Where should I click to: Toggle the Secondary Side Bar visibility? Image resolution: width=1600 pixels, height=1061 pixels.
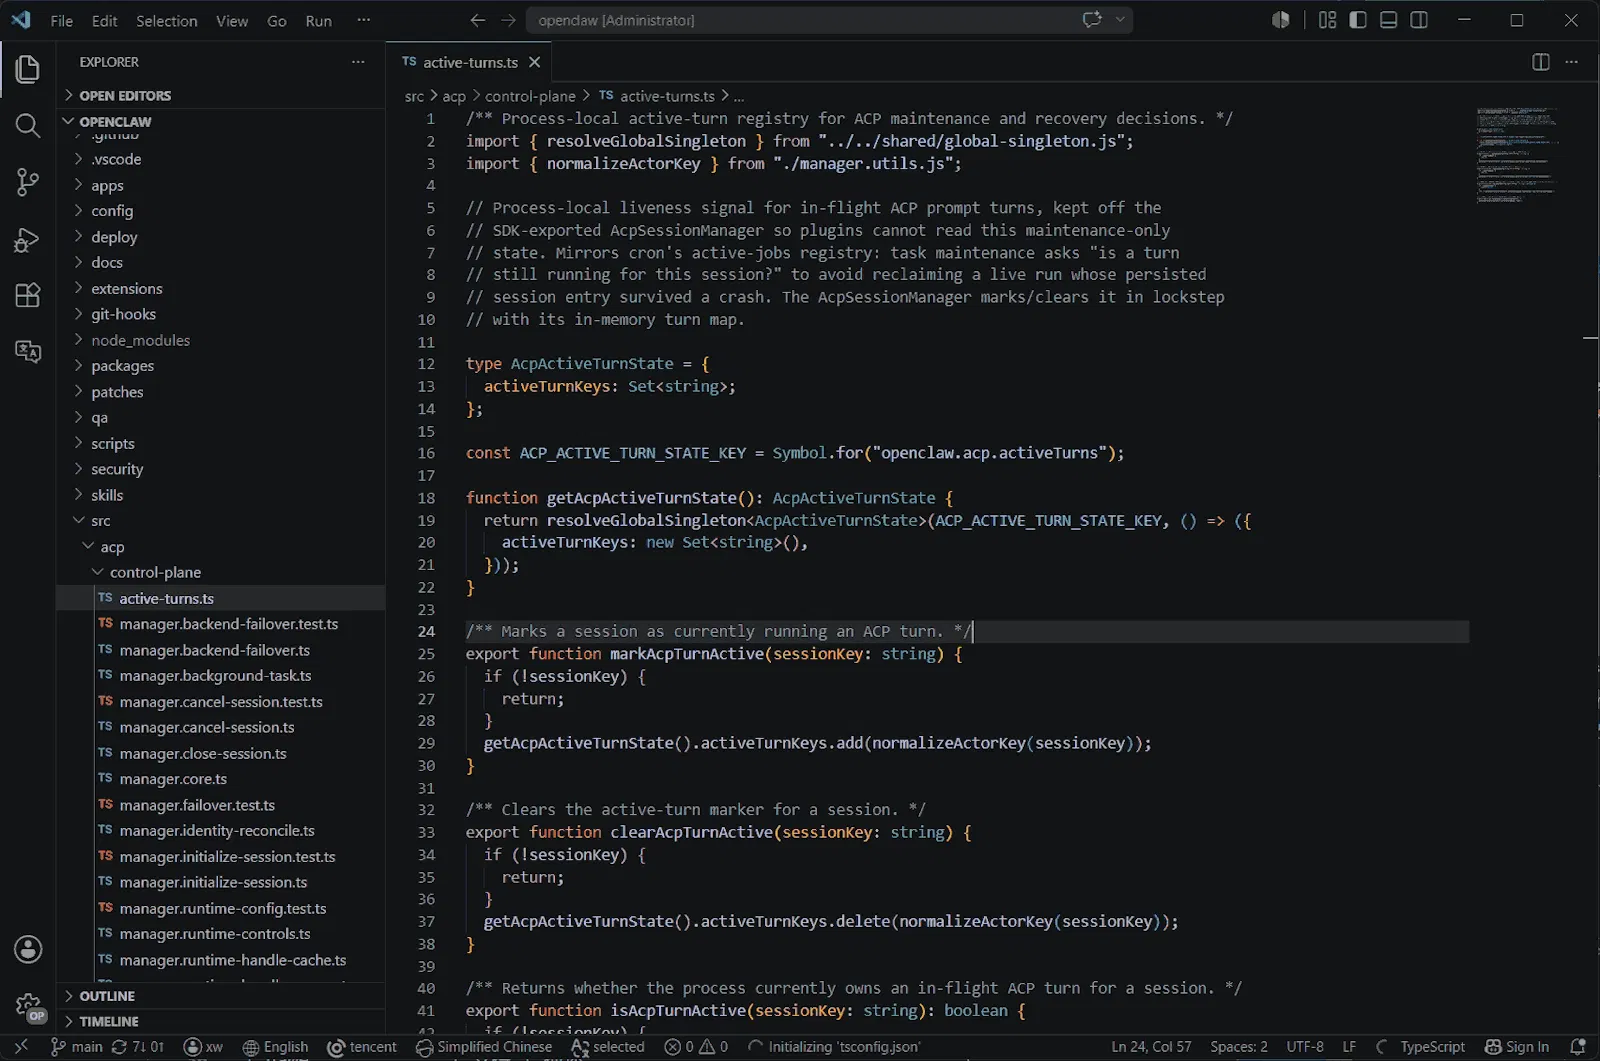click(1419, 20)
